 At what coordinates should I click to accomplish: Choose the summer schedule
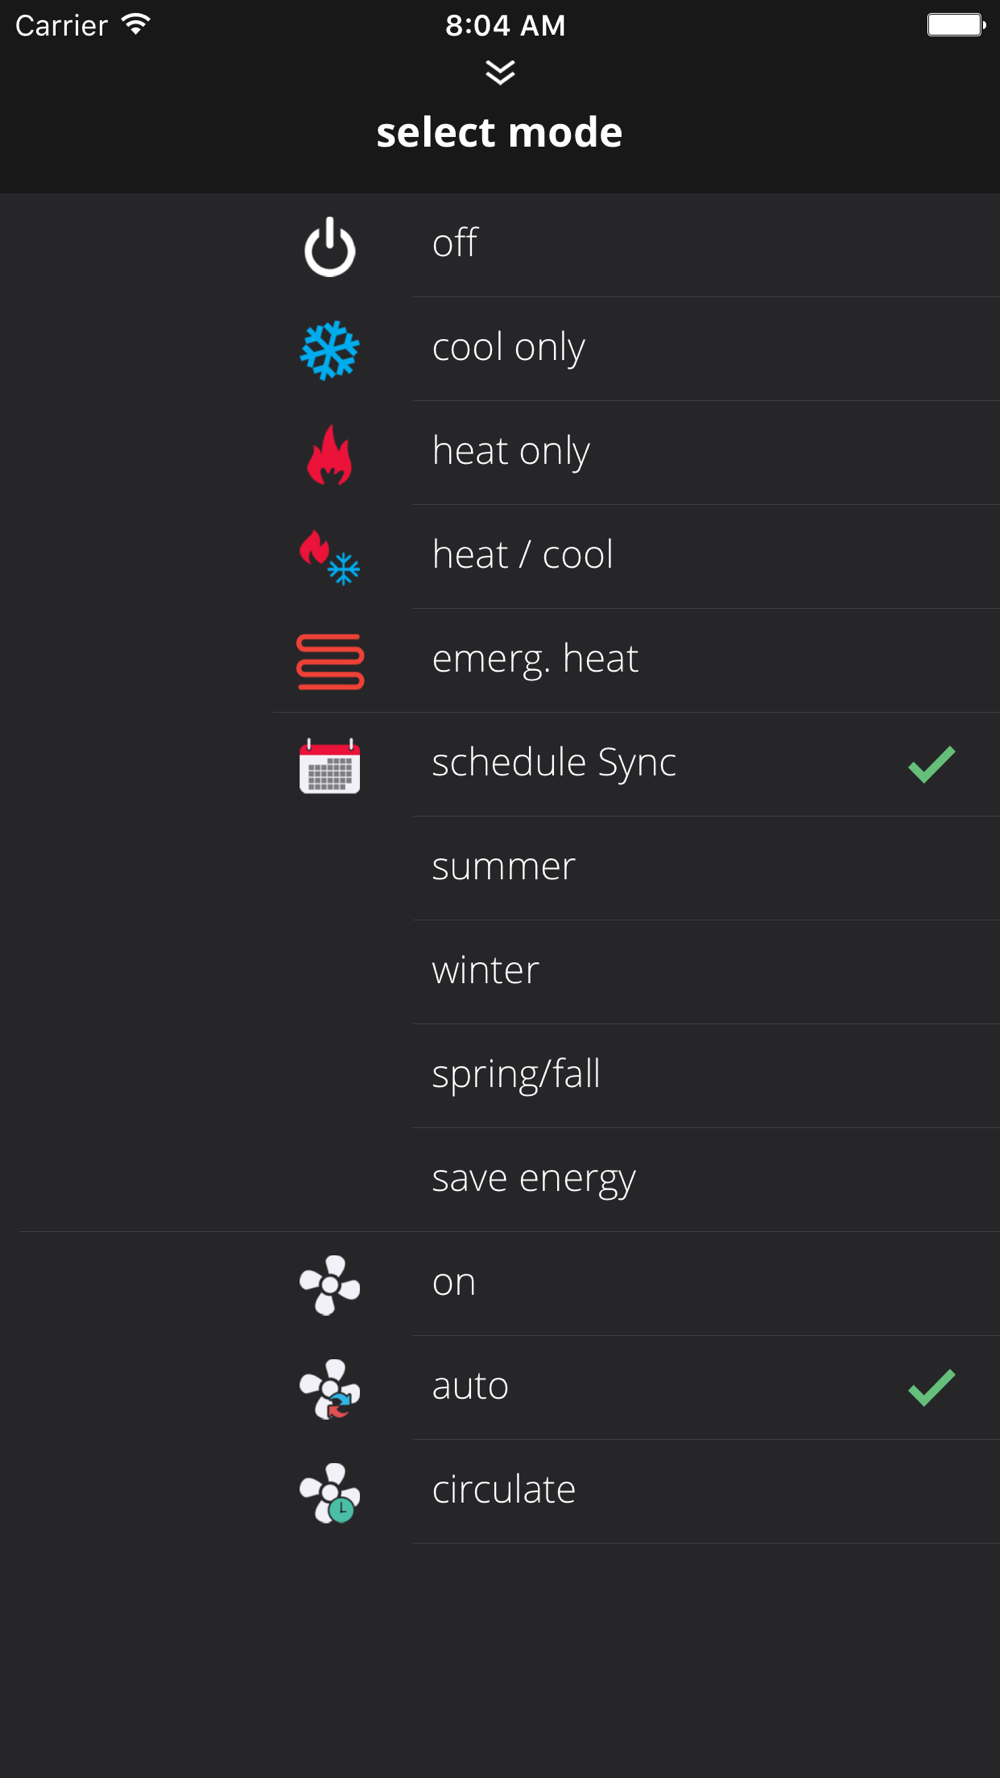pyautogui.click(x=504, y=866)
